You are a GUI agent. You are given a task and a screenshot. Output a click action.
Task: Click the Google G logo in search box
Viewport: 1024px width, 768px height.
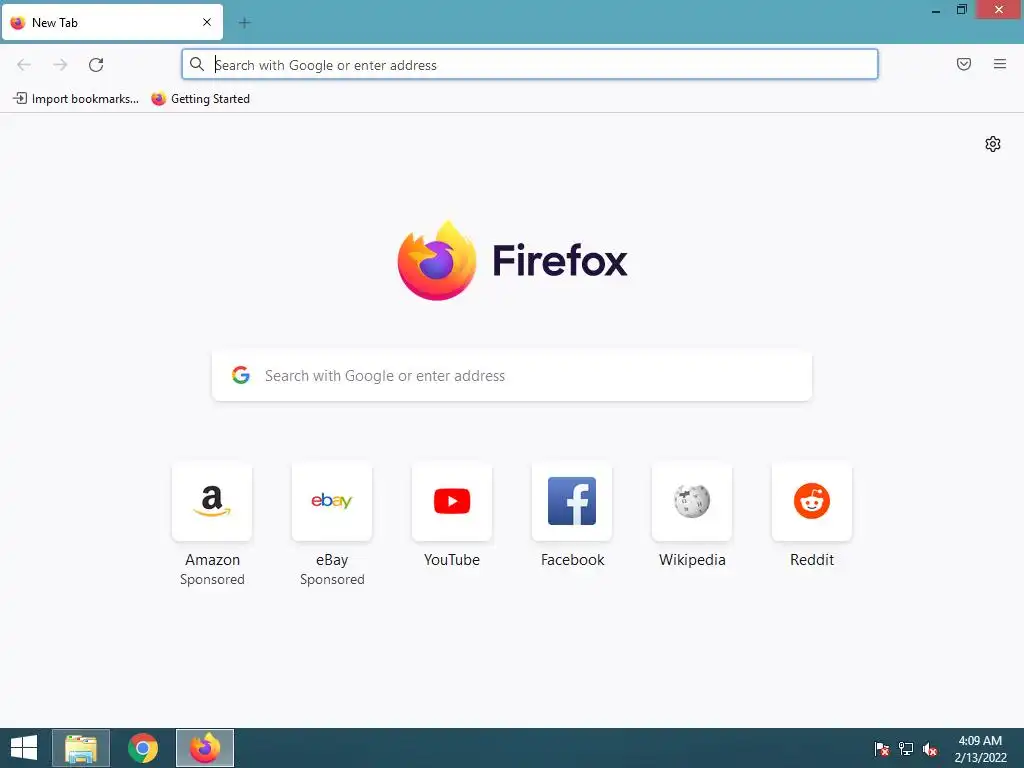click(x=241, y=375)
